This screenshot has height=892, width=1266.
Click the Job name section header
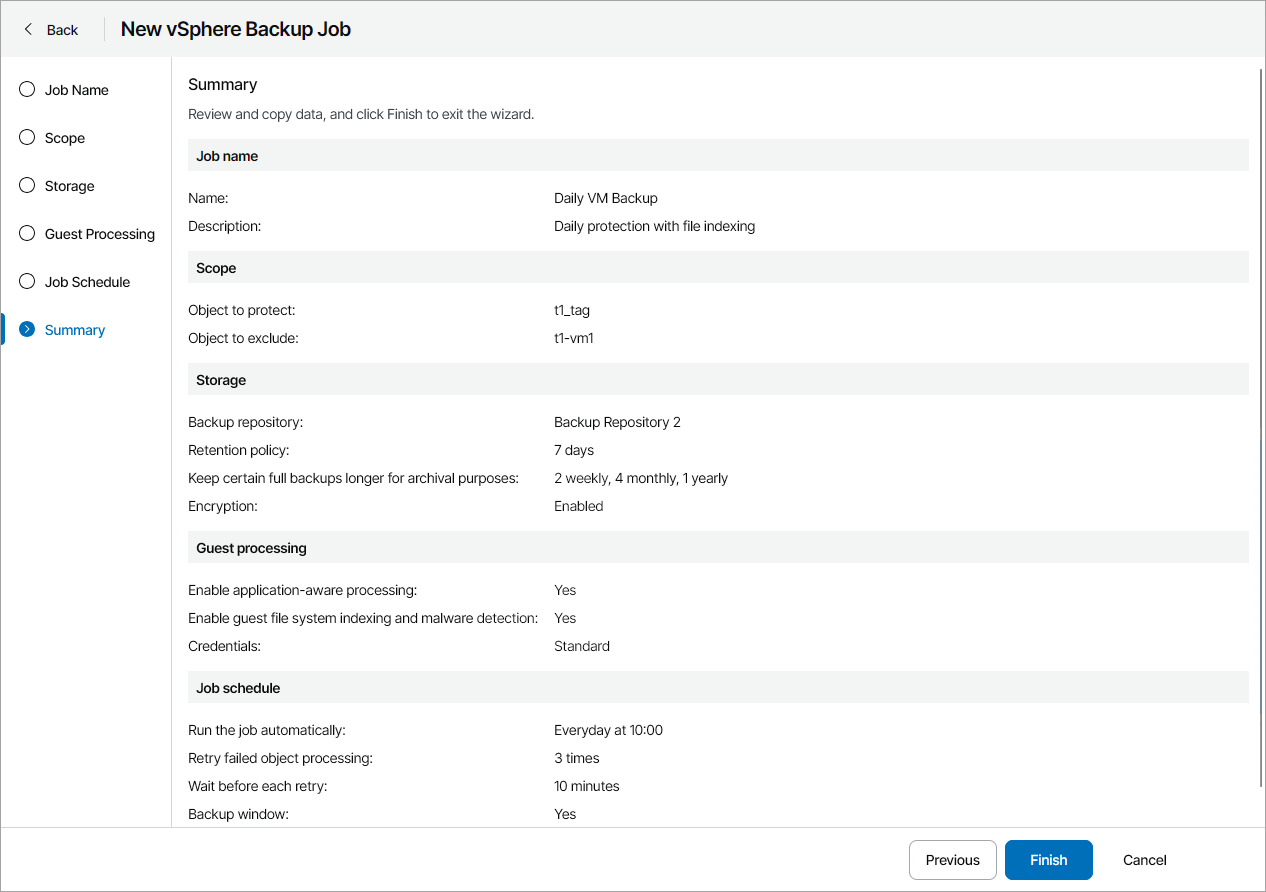coord(718,156)
